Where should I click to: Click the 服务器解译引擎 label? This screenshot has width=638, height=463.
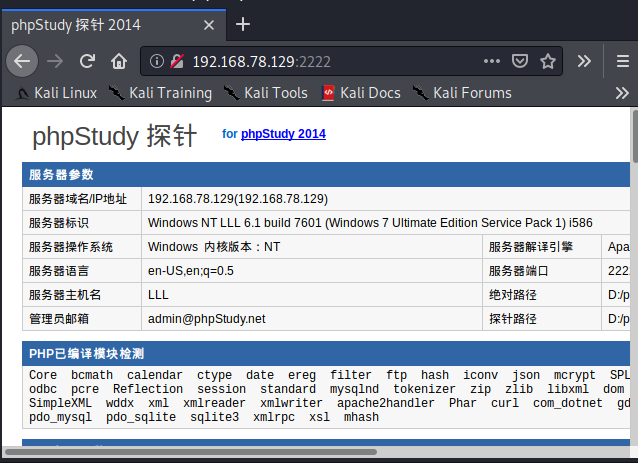[x=531, y=247]
